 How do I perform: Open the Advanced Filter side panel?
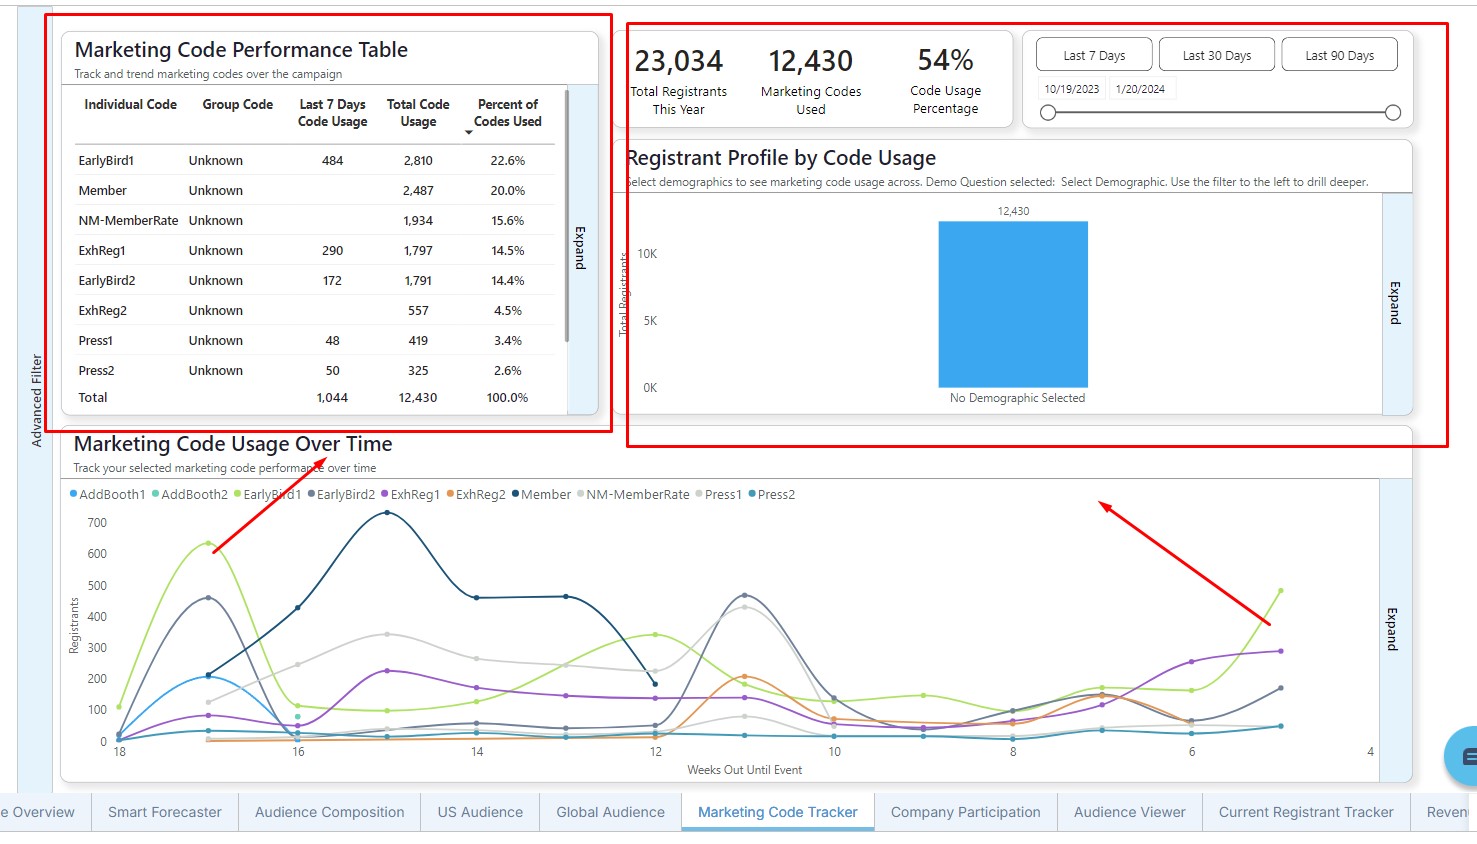click(x=37, y=400)
